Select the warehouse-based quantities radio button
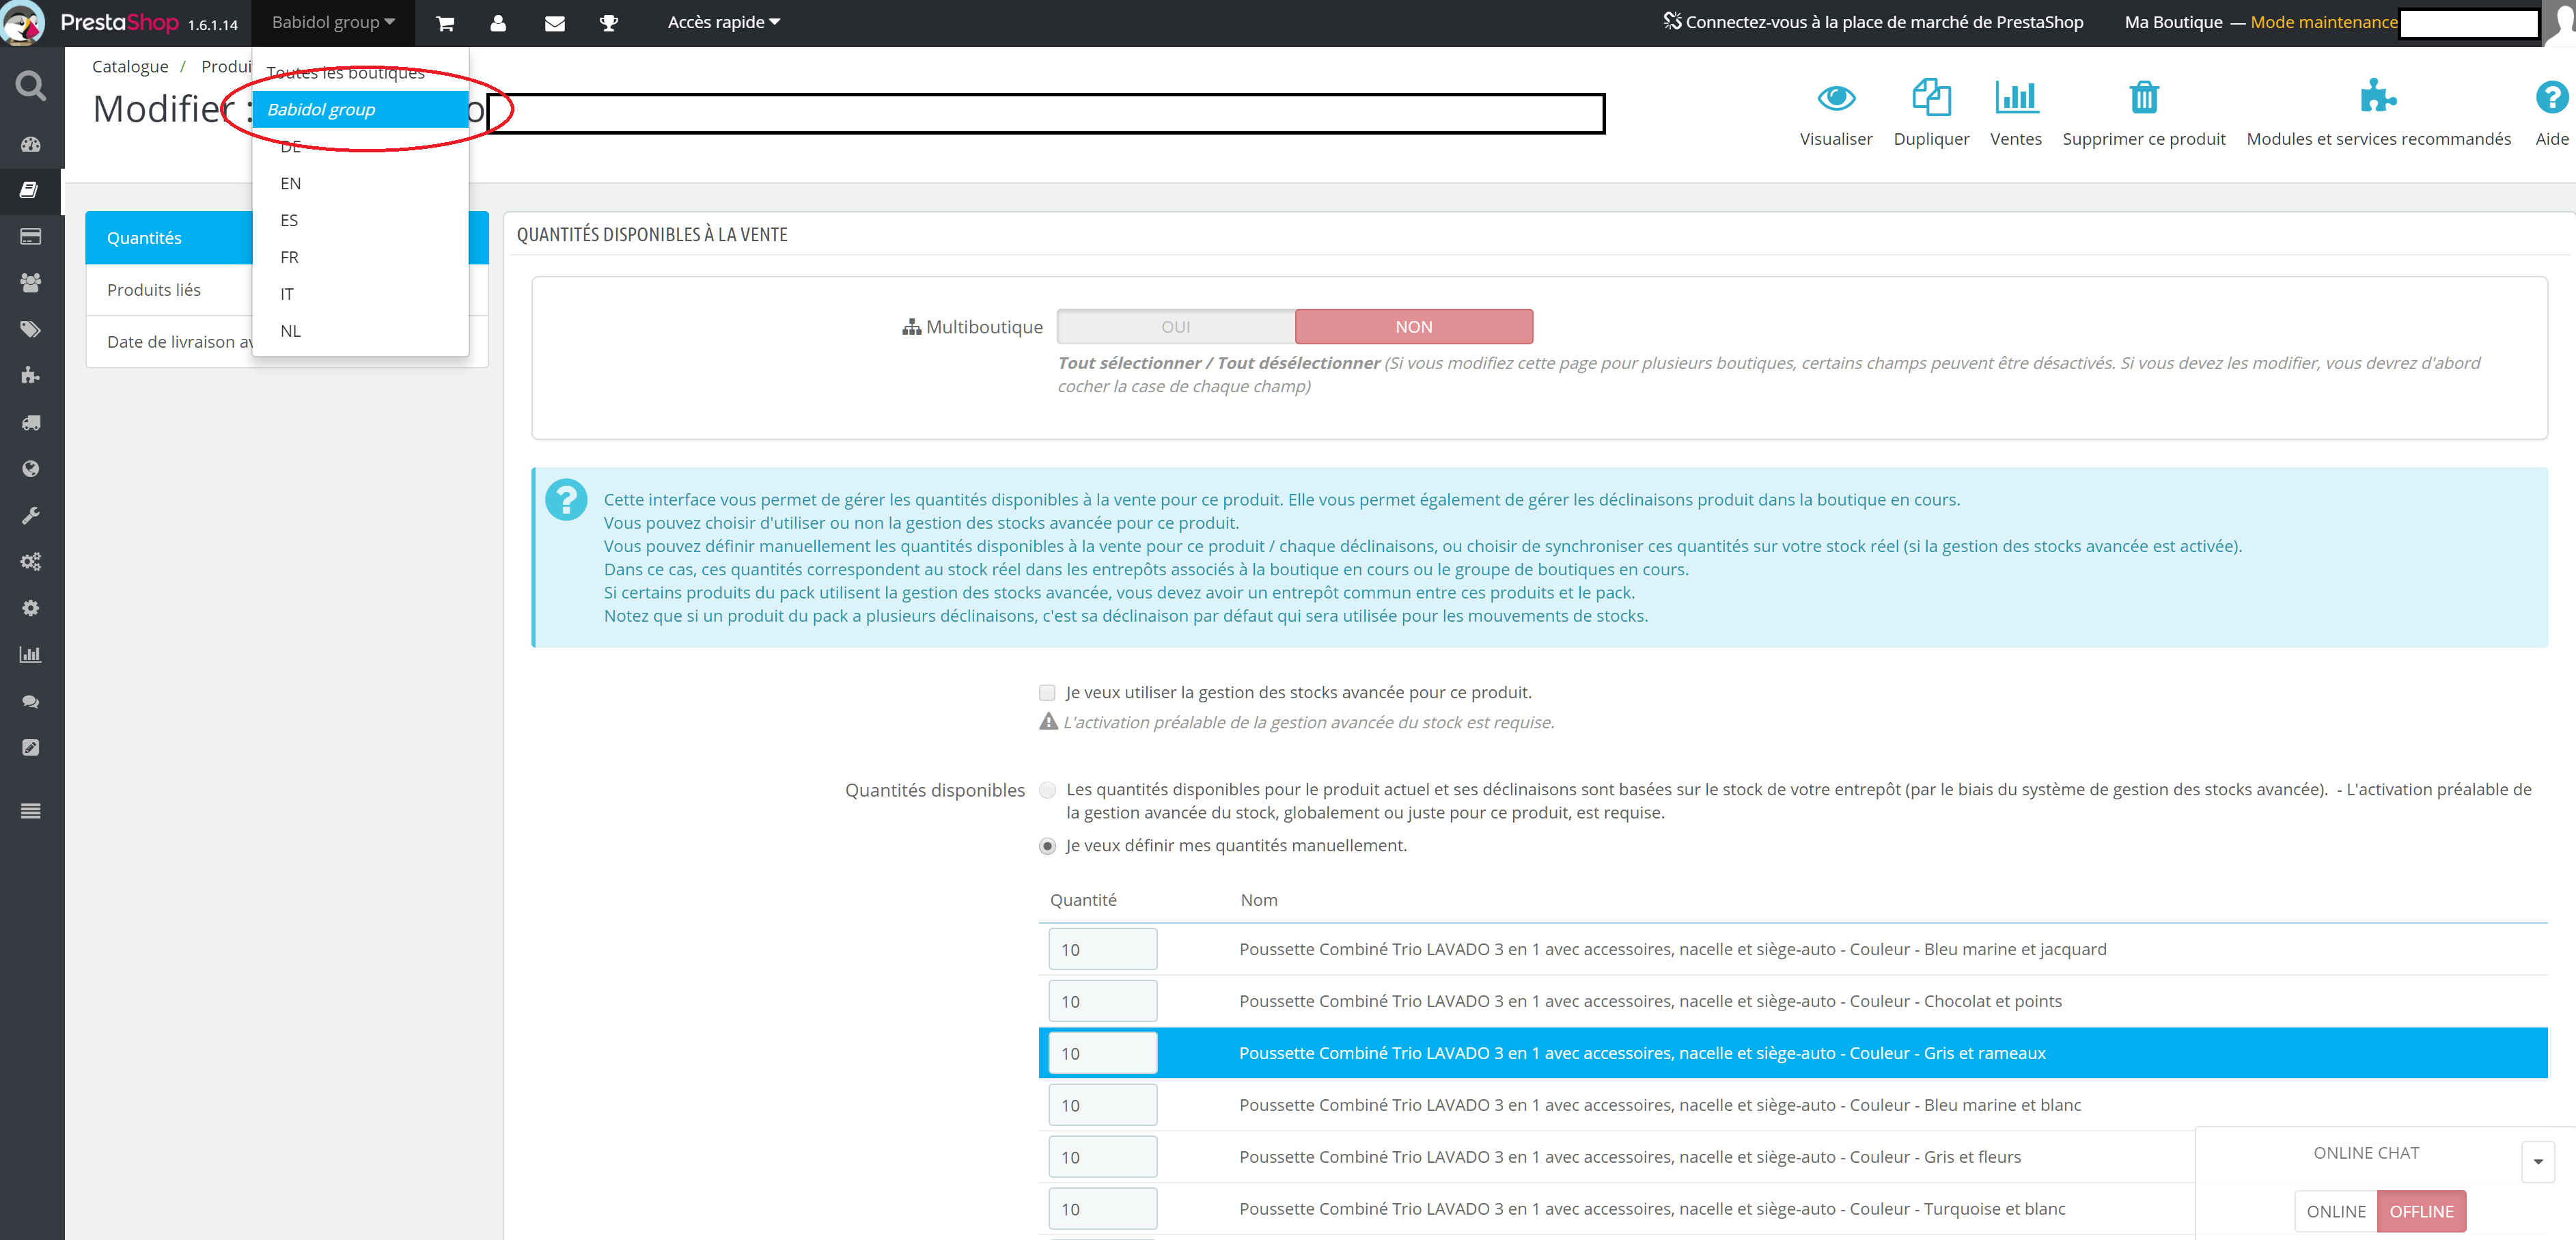 point(1047,790)
